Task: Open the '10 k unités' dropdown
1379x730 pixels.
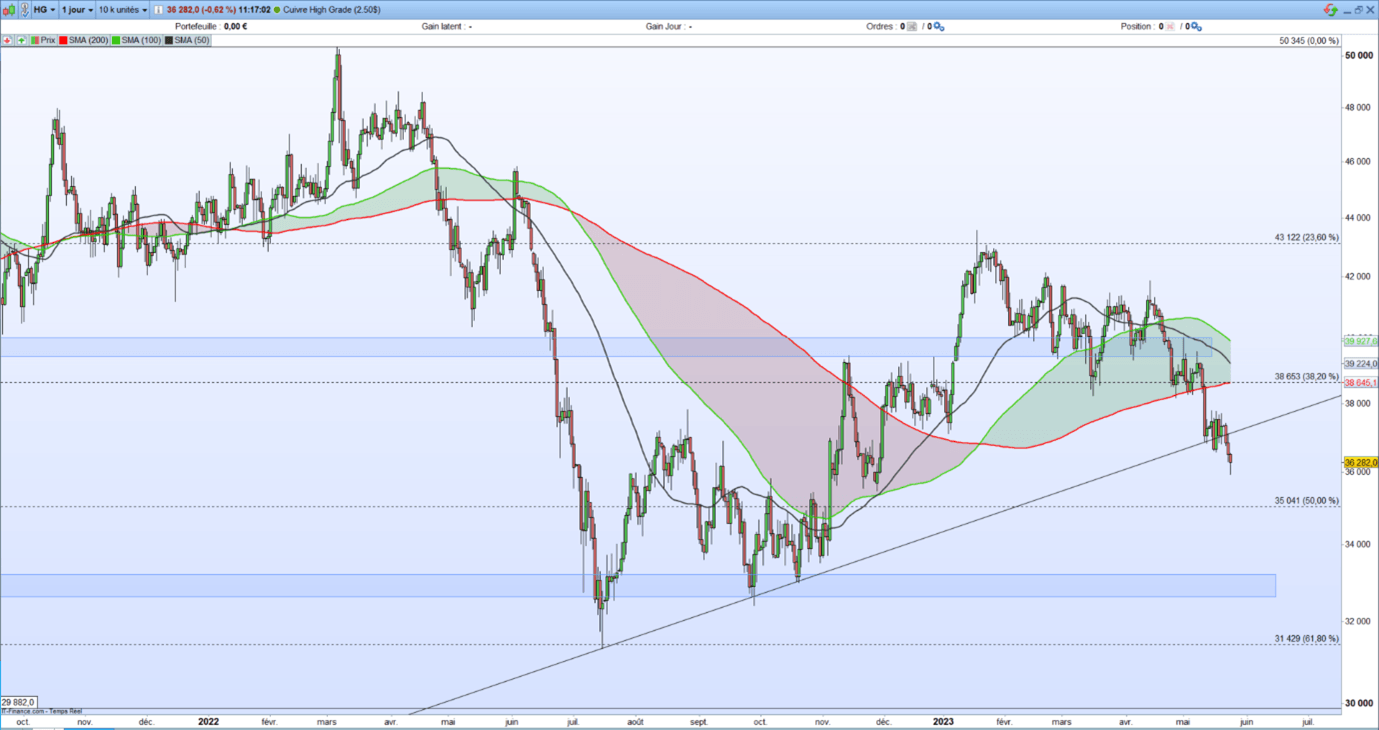Action: pos(122,10)
